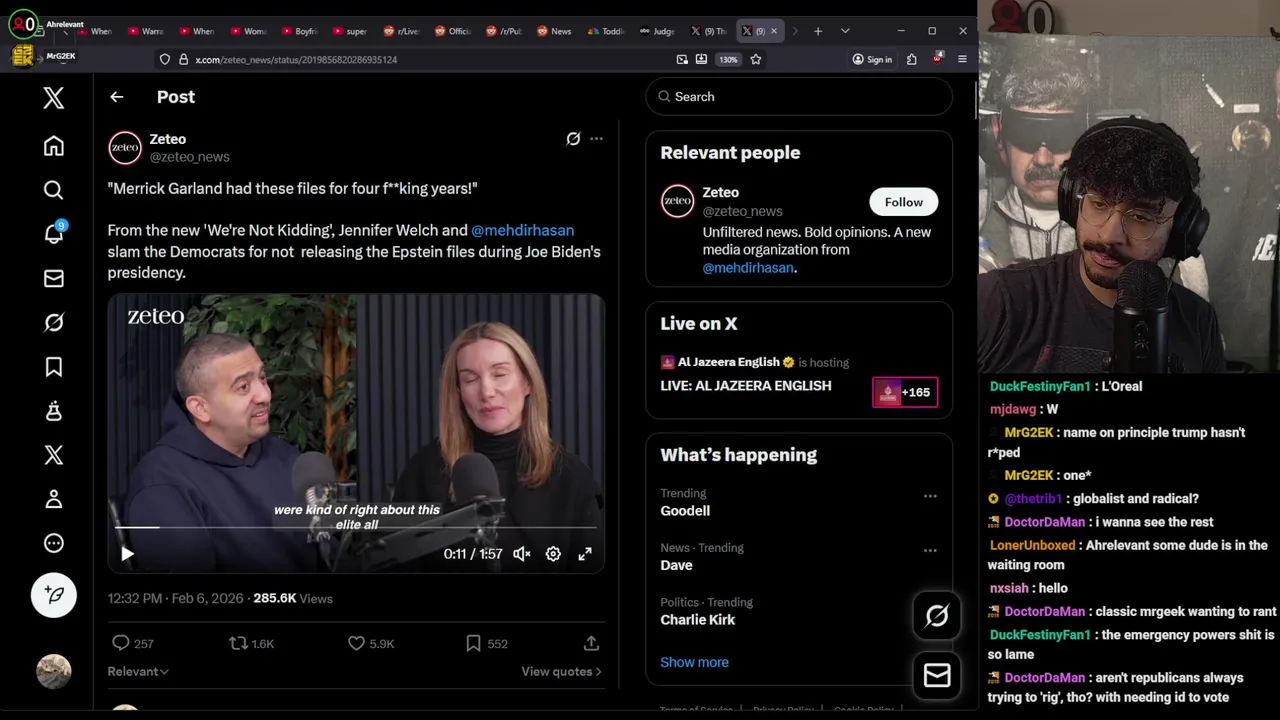Expand the Relevant replies sort dropdown

click(138, 671)
